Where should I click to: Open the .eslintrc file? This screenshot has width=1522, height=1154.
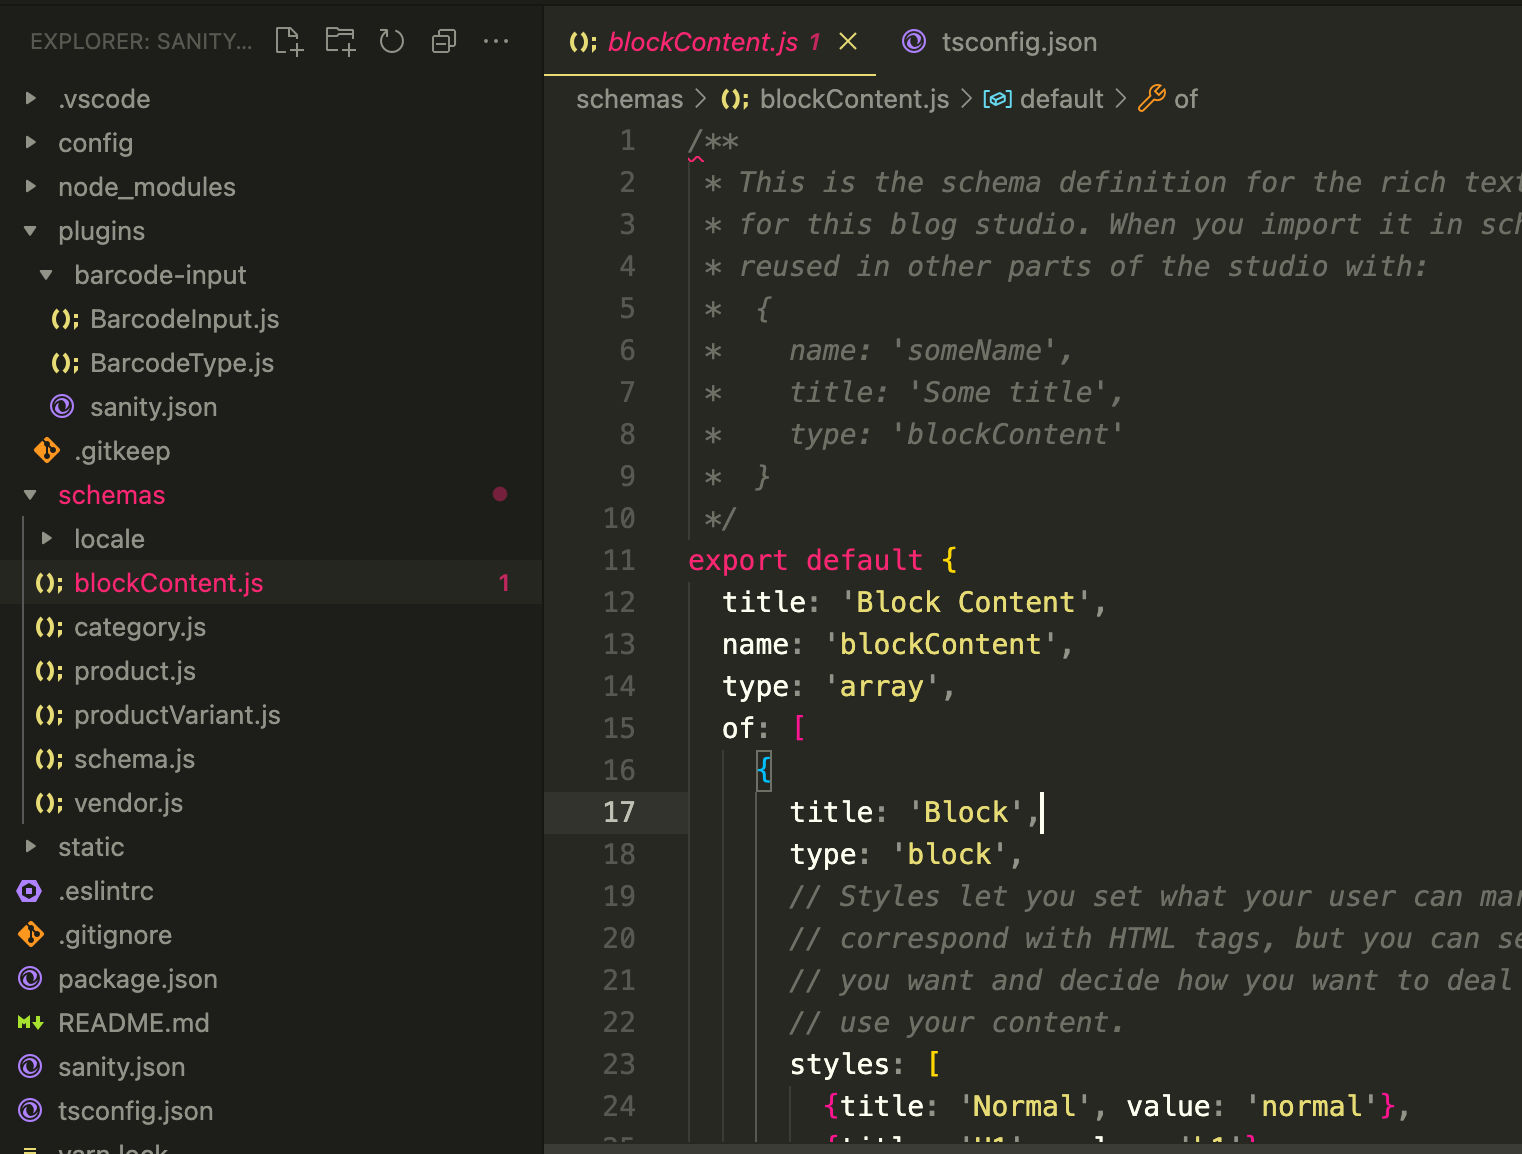point(272,891)
